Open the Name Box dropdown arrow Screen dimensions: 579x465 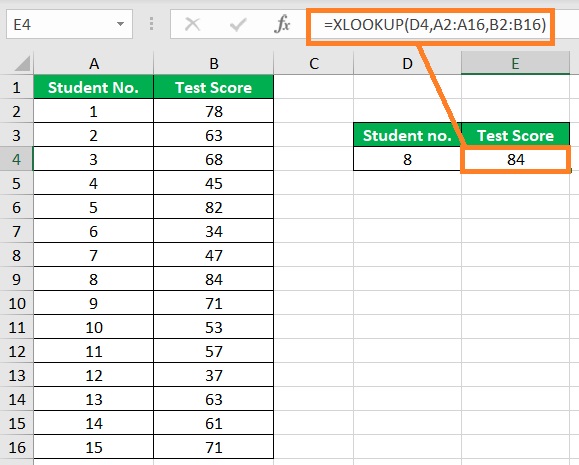point(120,24)
